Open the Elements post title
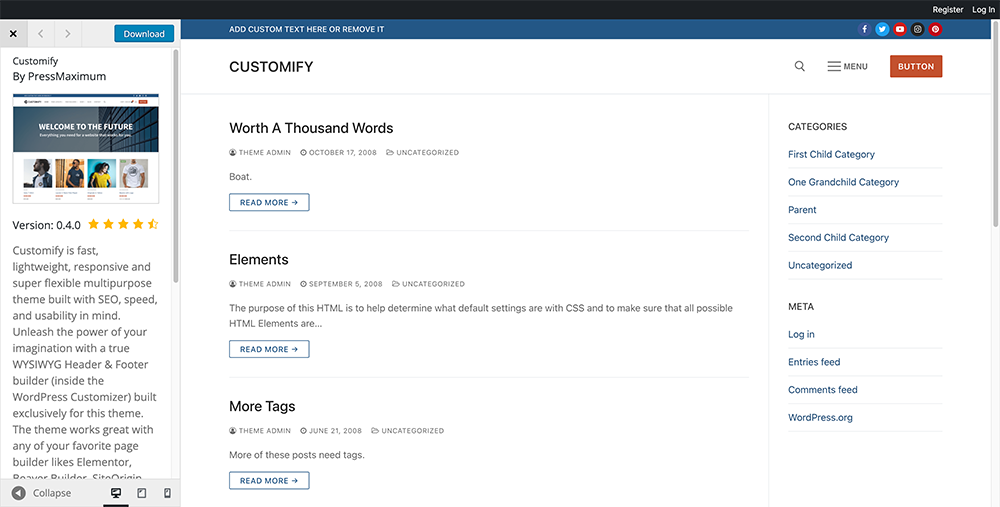The height and width of the screenshot is (507, 1000). coord(259,260)
